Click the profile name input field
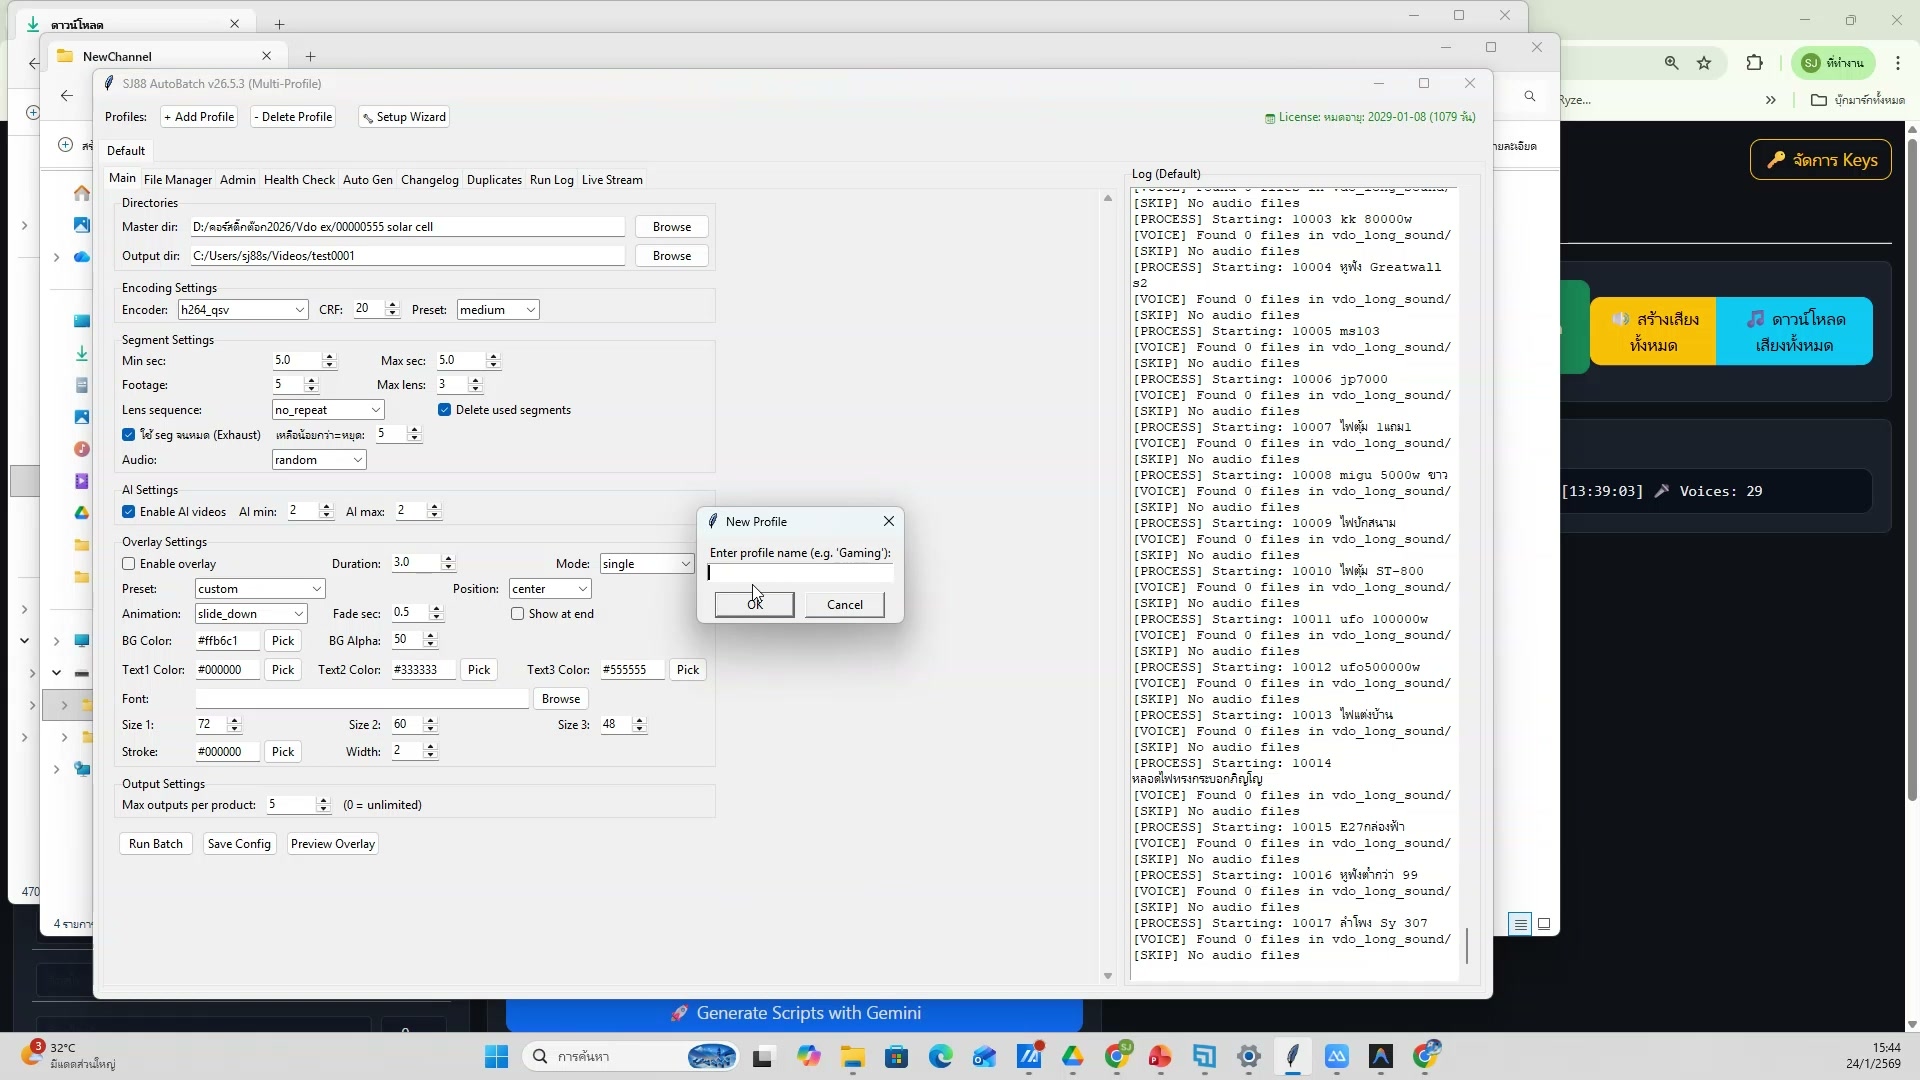This screenshot has height=1080, width=1920. (x=800, y=573)
